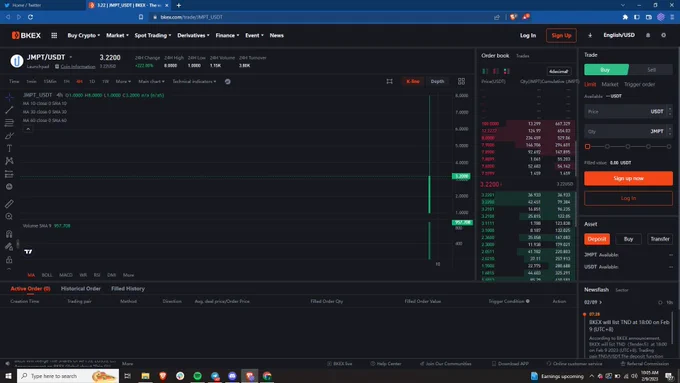Click the TradingView logo on chart
Viewport: 680px width, 383px height.
[x=28, y=252]
